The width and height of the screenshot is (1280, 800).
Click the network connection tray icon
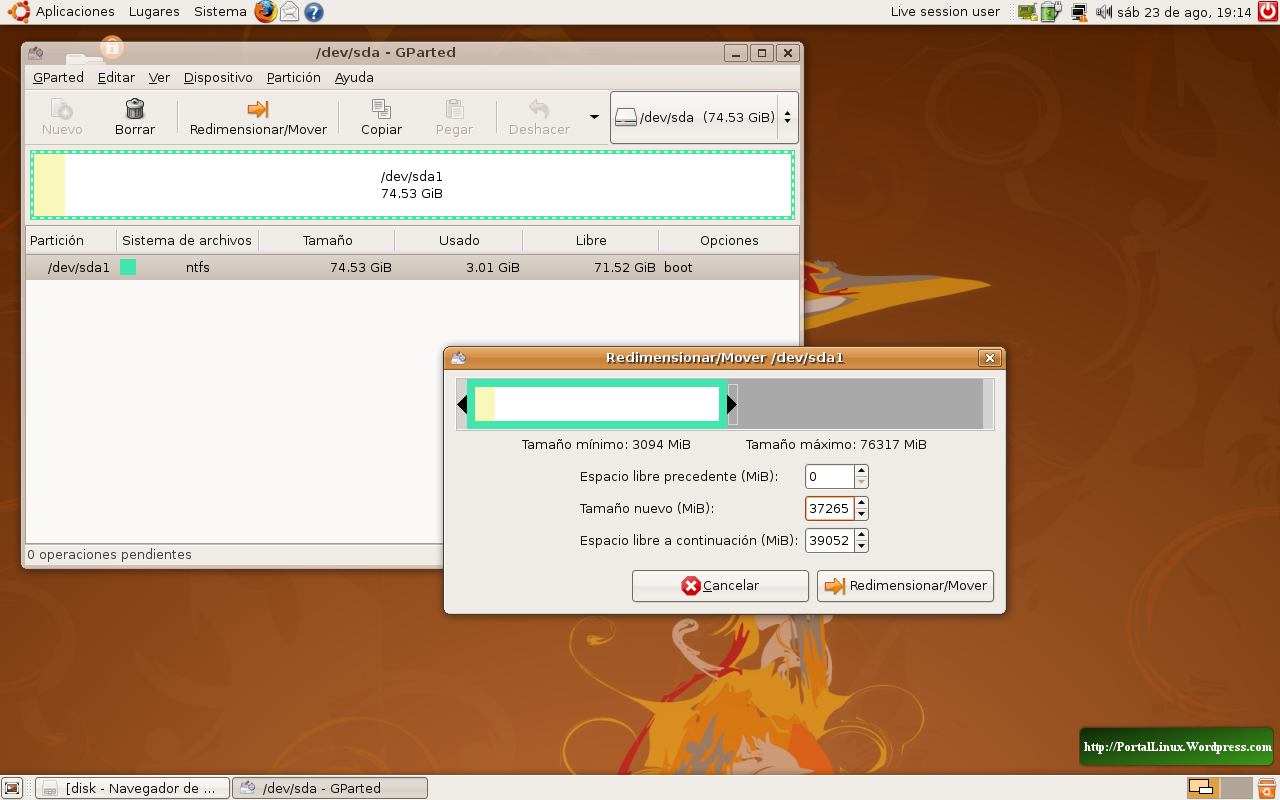(x=1079, y=12)
